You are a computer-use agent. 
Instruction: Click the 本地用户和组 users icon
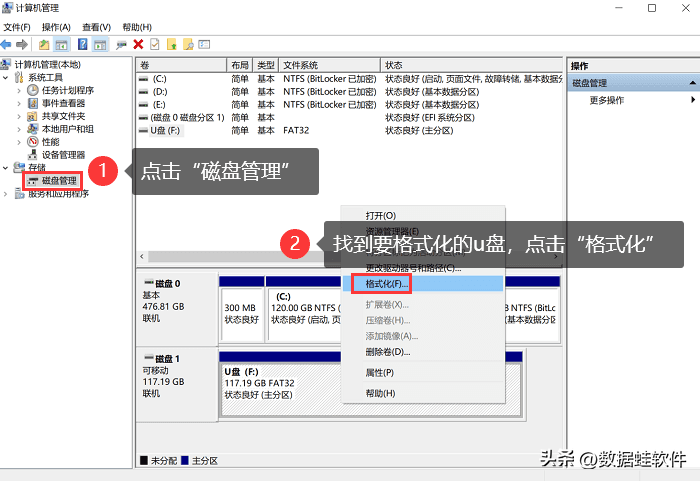click(x=32, y=129)
